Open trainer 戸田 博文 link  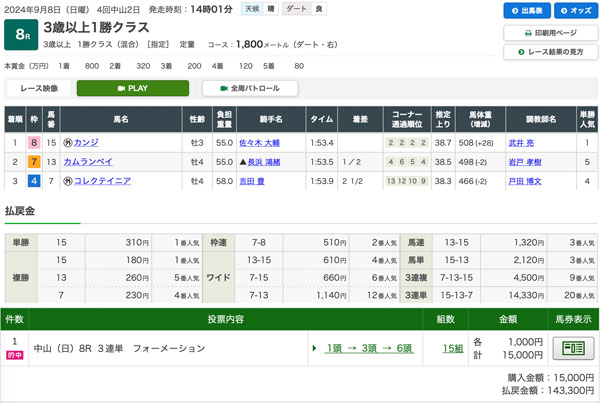523,181
